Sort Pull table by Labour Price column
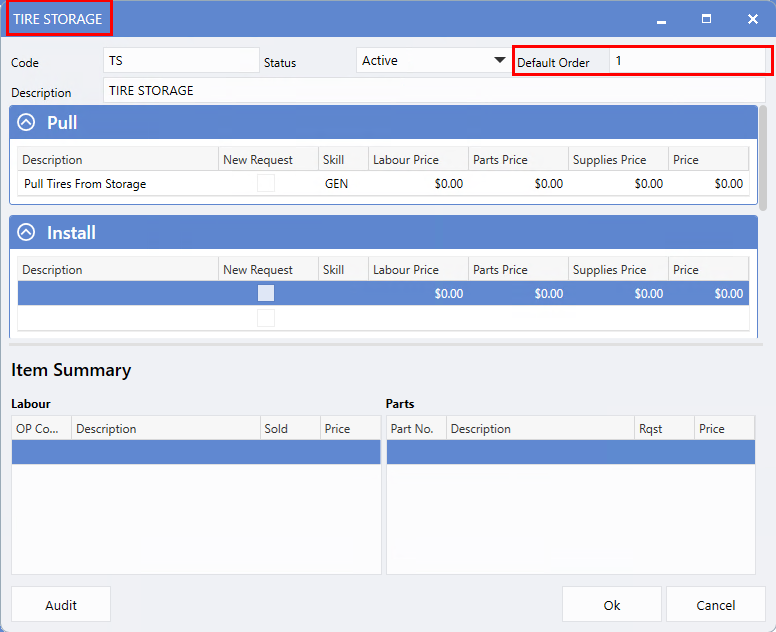The height and width of the screenshot is (632, 776). point(417,160)
